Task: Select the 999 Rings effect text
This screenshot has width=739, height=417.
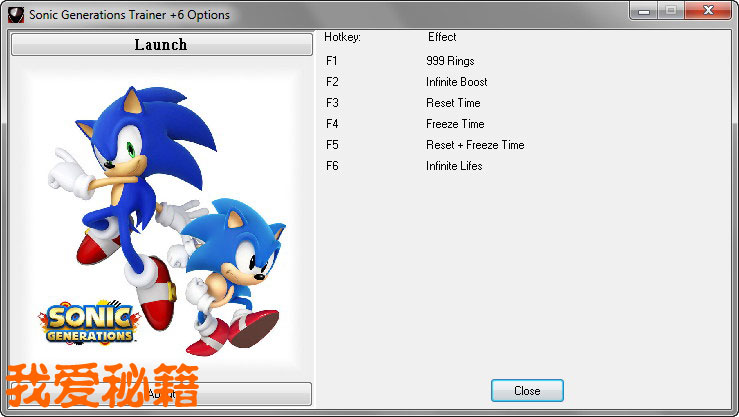Action: point(450,61)
